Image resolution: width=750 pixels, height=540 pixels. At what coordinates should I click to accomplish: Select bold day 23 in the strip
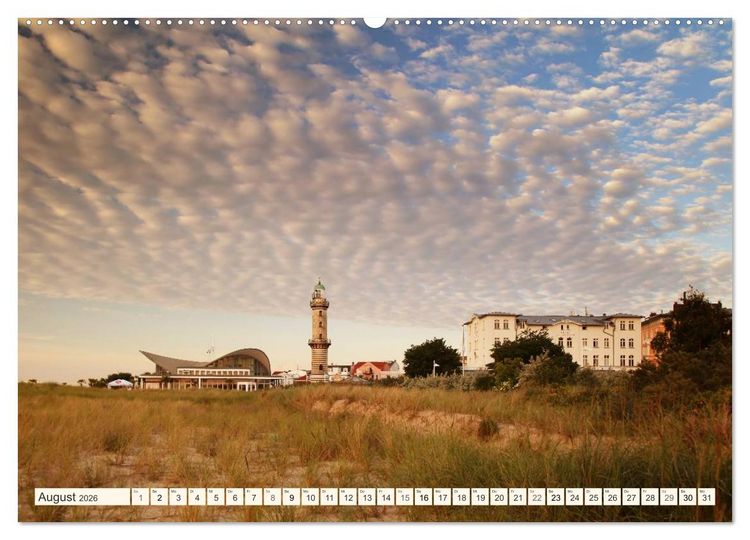pyautogui.click(x=556, y=496)
